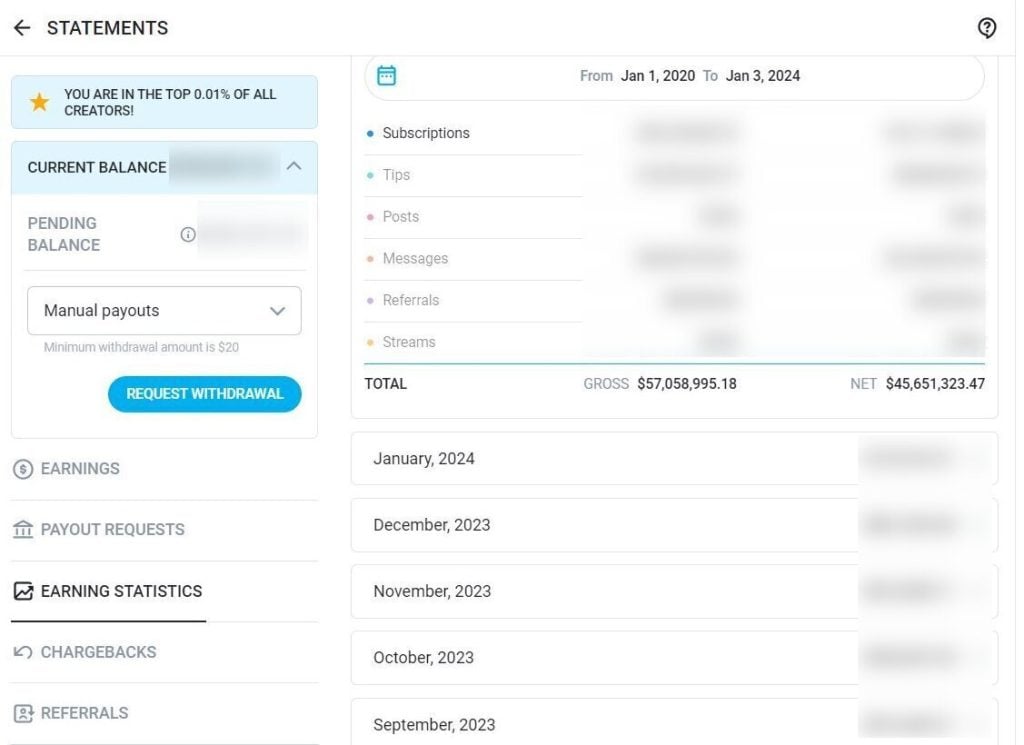Click the Referrals person icon
This screenshot has width=1024, height=745.
click(x=23, y=713)
